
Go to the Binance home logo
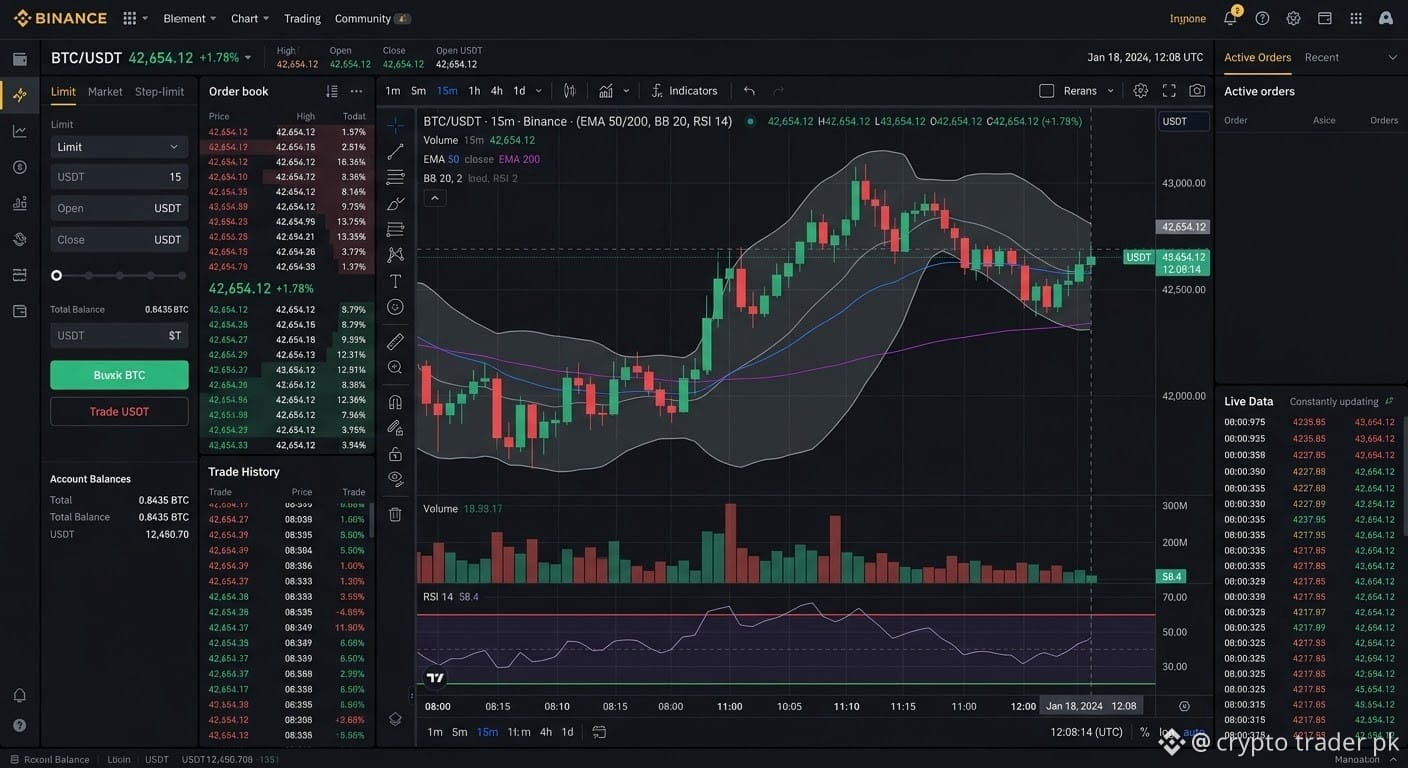(x=60, y=18)
